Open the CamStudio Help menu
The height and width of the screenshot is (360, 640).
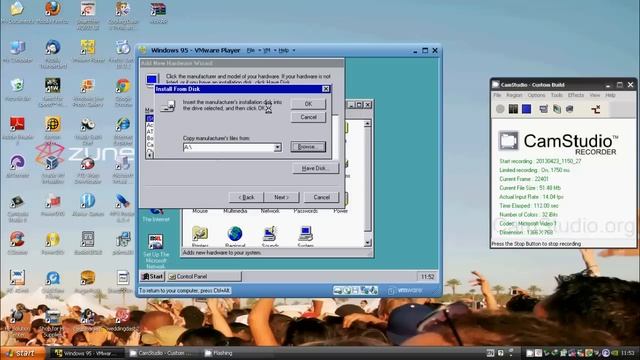point(610,95)
